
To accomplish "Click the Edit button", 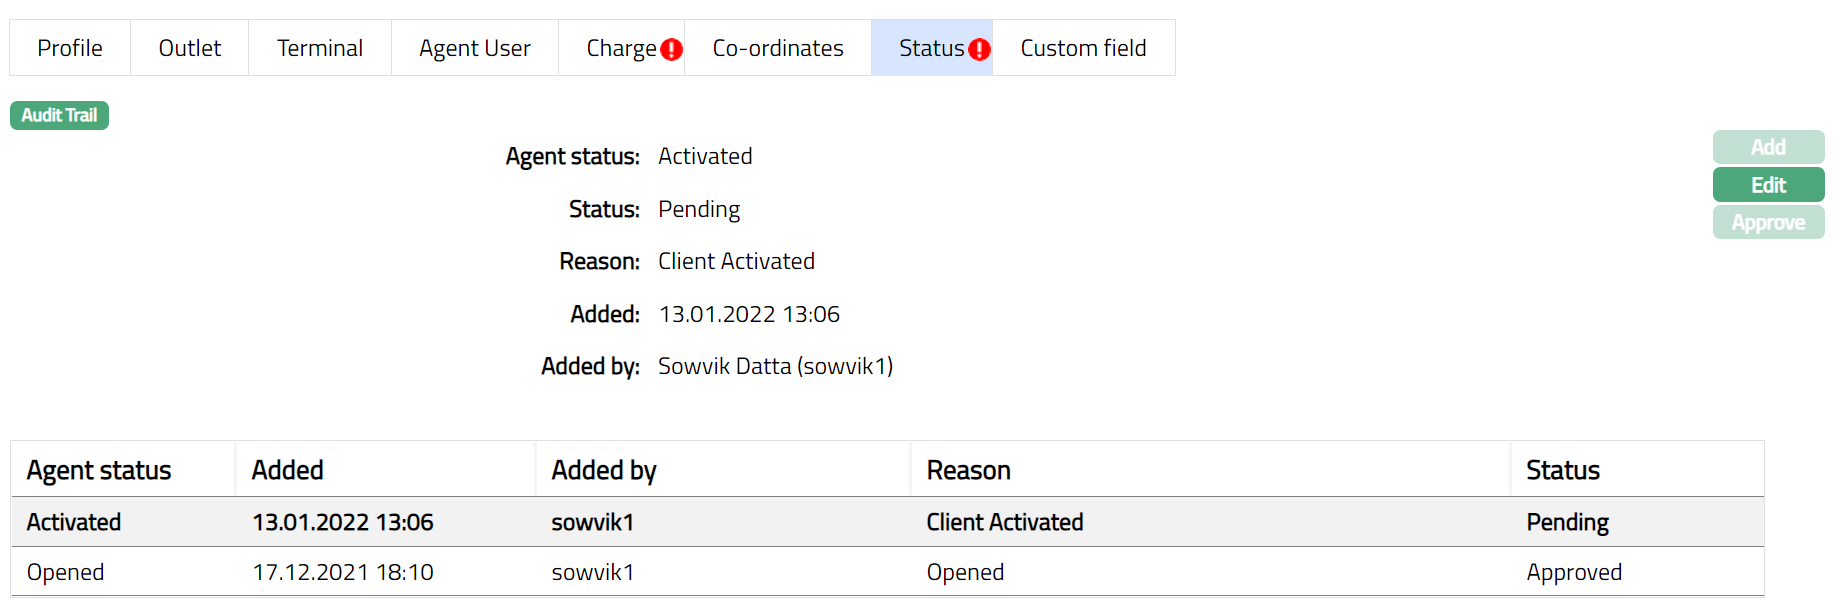I will 1767,185.
